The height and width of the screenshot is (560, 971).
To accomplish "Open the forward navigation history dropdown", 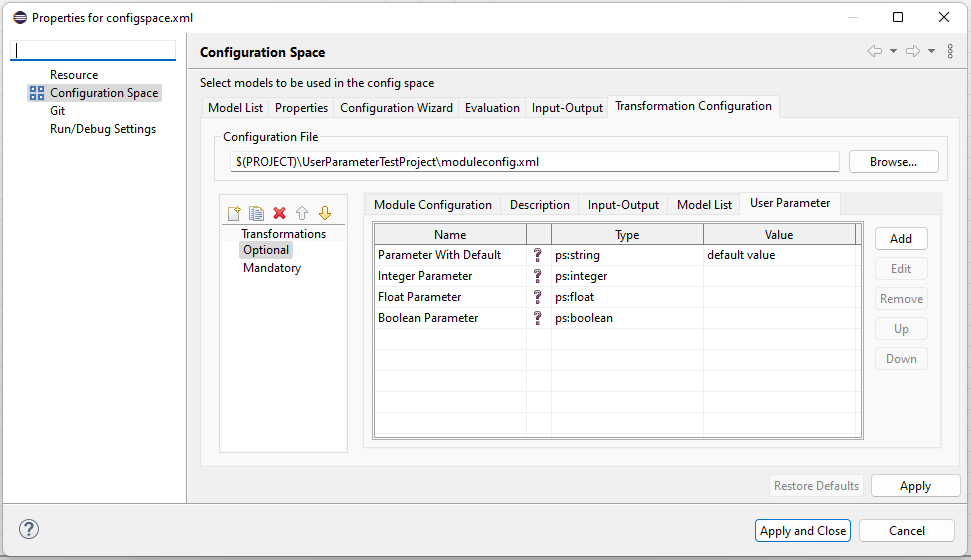I will [931, 52].
